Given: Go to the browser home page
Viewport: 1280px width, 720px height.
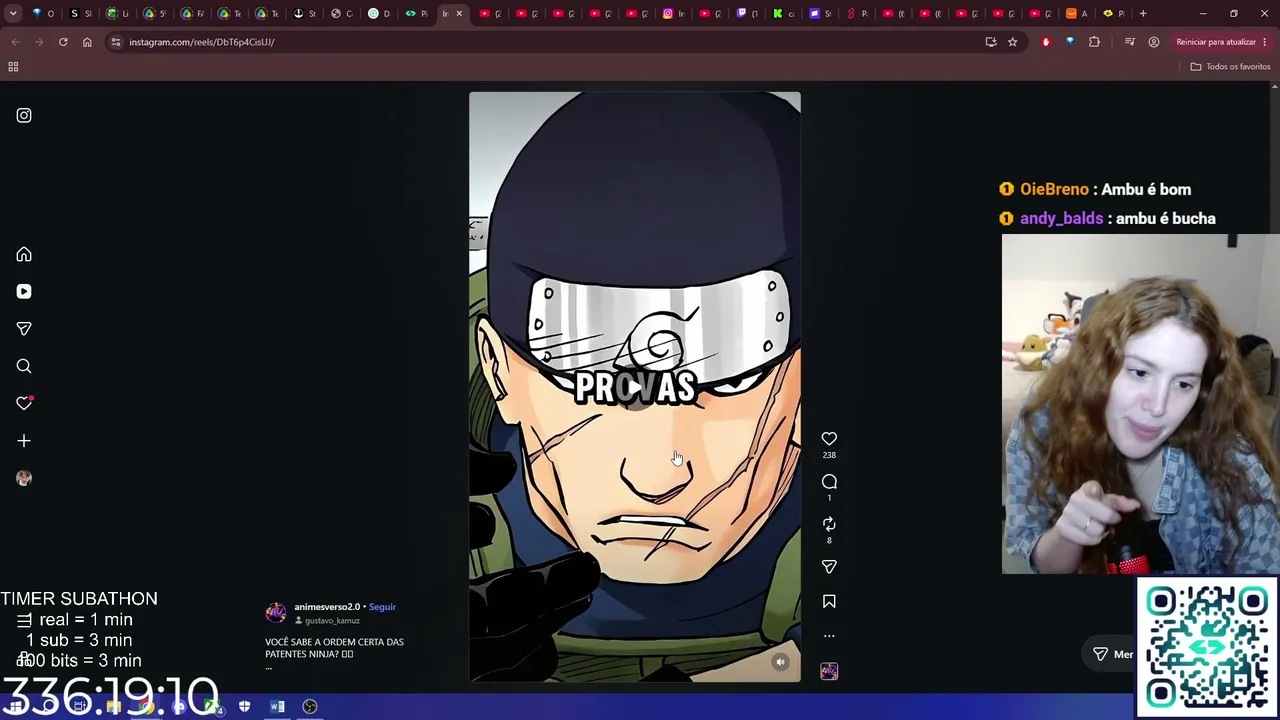Looking at the screenshot, I should click(87, 42).
